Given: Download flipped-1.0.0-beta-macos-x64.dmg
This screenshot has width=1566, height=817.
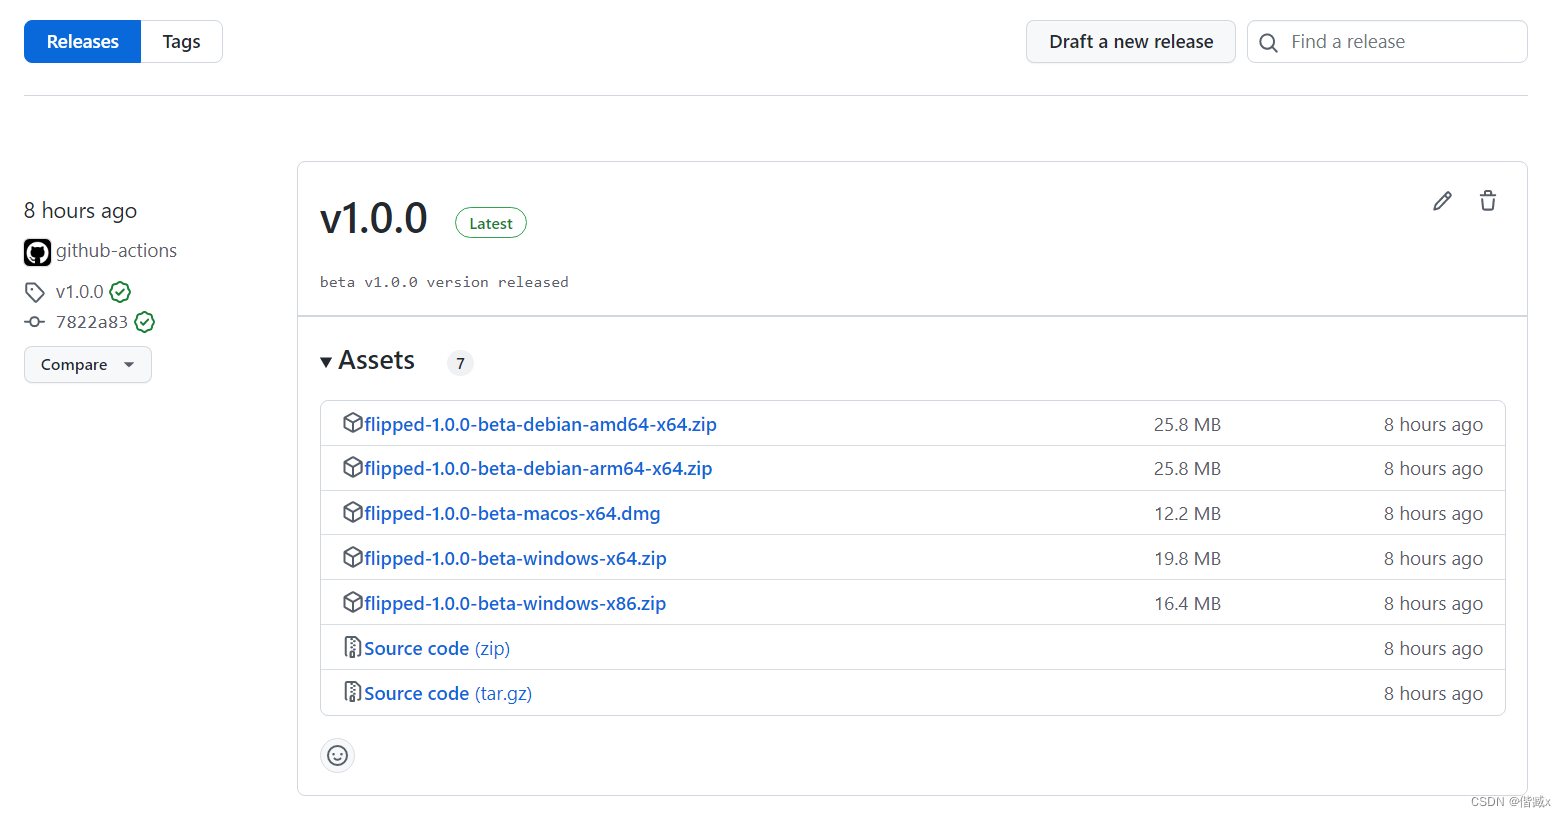Looking at the screenshot, I should tap(512, 514).
